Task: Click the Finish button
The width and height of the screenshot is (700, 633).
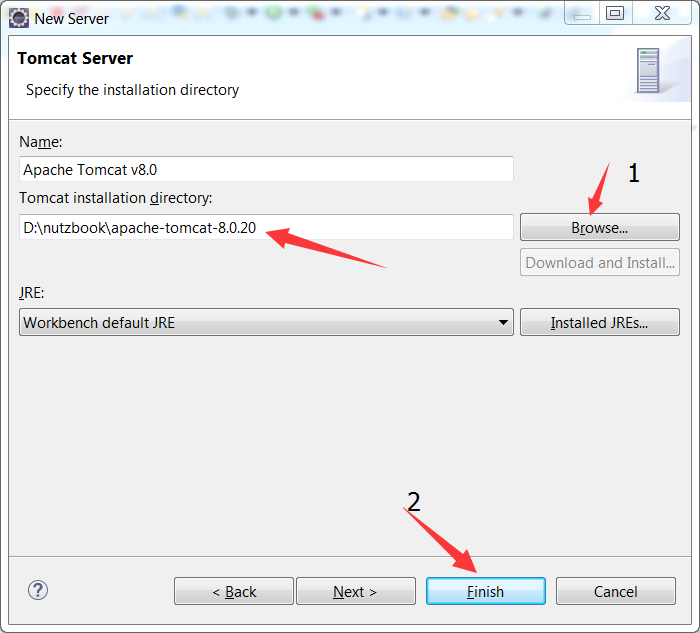Action: pyautogui.click(x=486, y=591)
